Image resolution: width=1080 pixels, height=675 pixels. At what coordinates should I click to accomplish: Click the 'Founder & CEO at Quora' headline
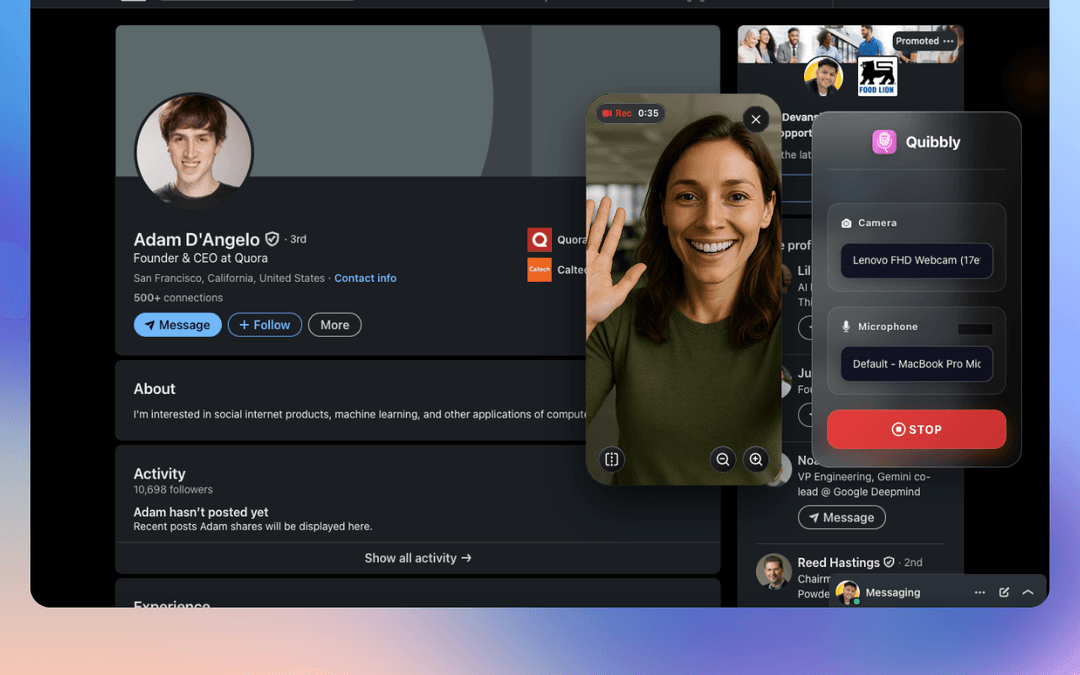point(200,258)
